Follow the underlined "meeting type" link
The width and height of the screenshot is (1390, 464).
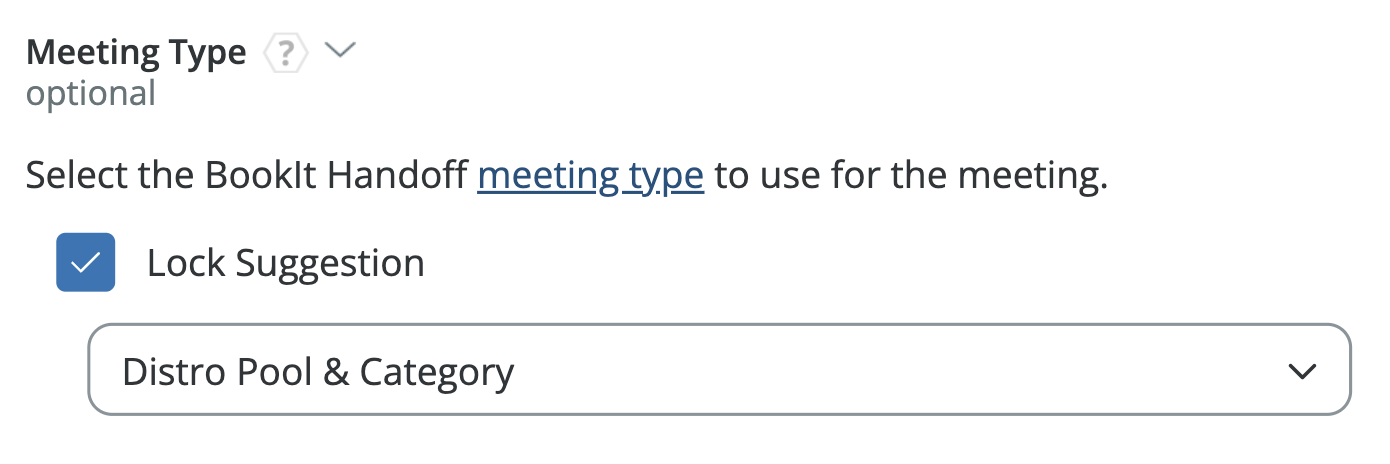pyautogui.click(x=590, y=177)
